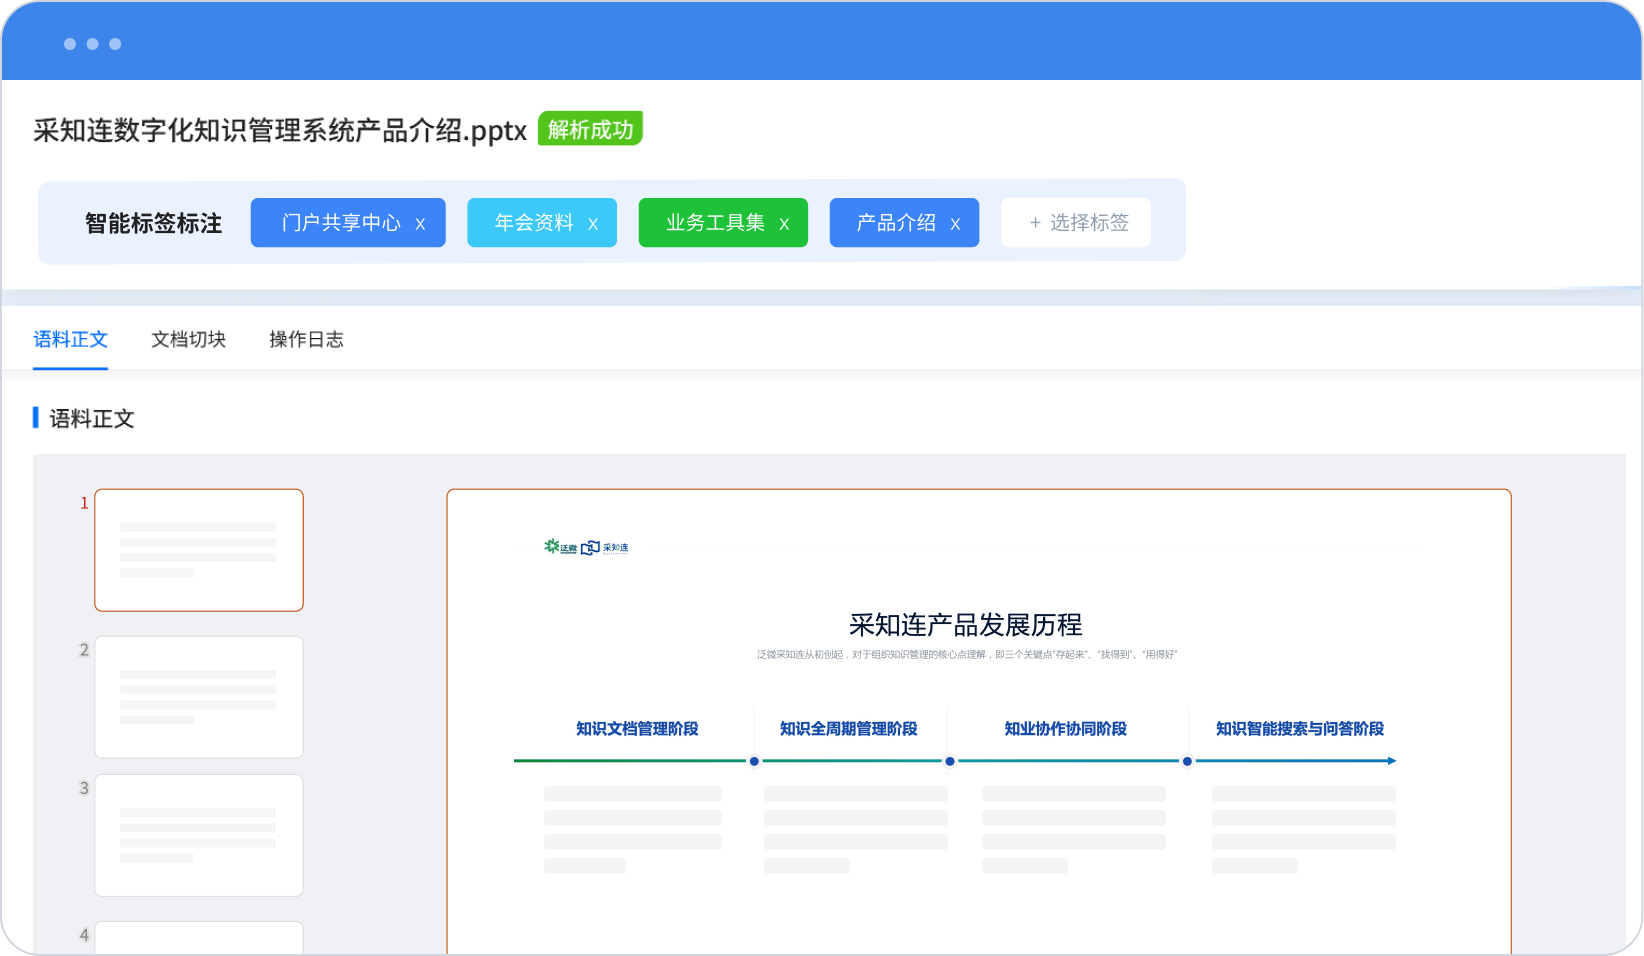Click the 采知连产品发展历程 slide title

965,625
